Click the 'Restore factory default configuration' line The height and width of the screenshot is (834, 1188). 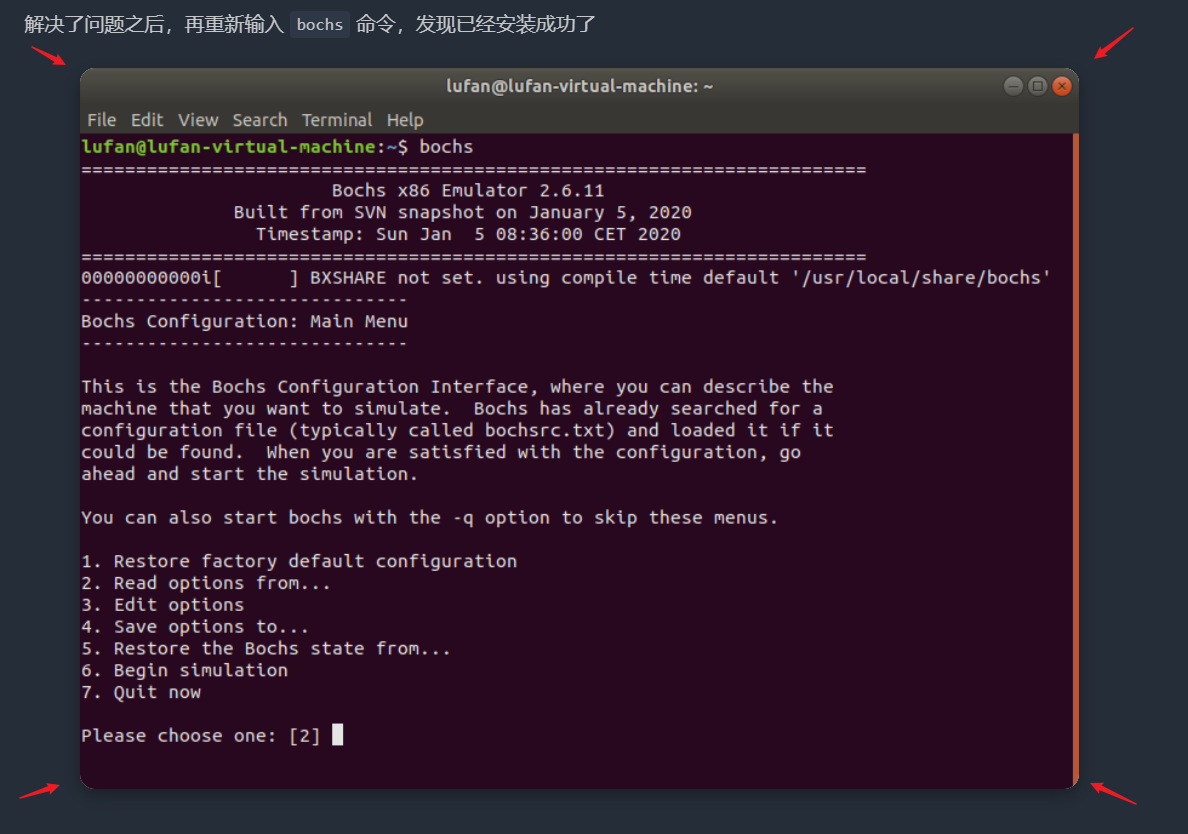pos(299,561)
